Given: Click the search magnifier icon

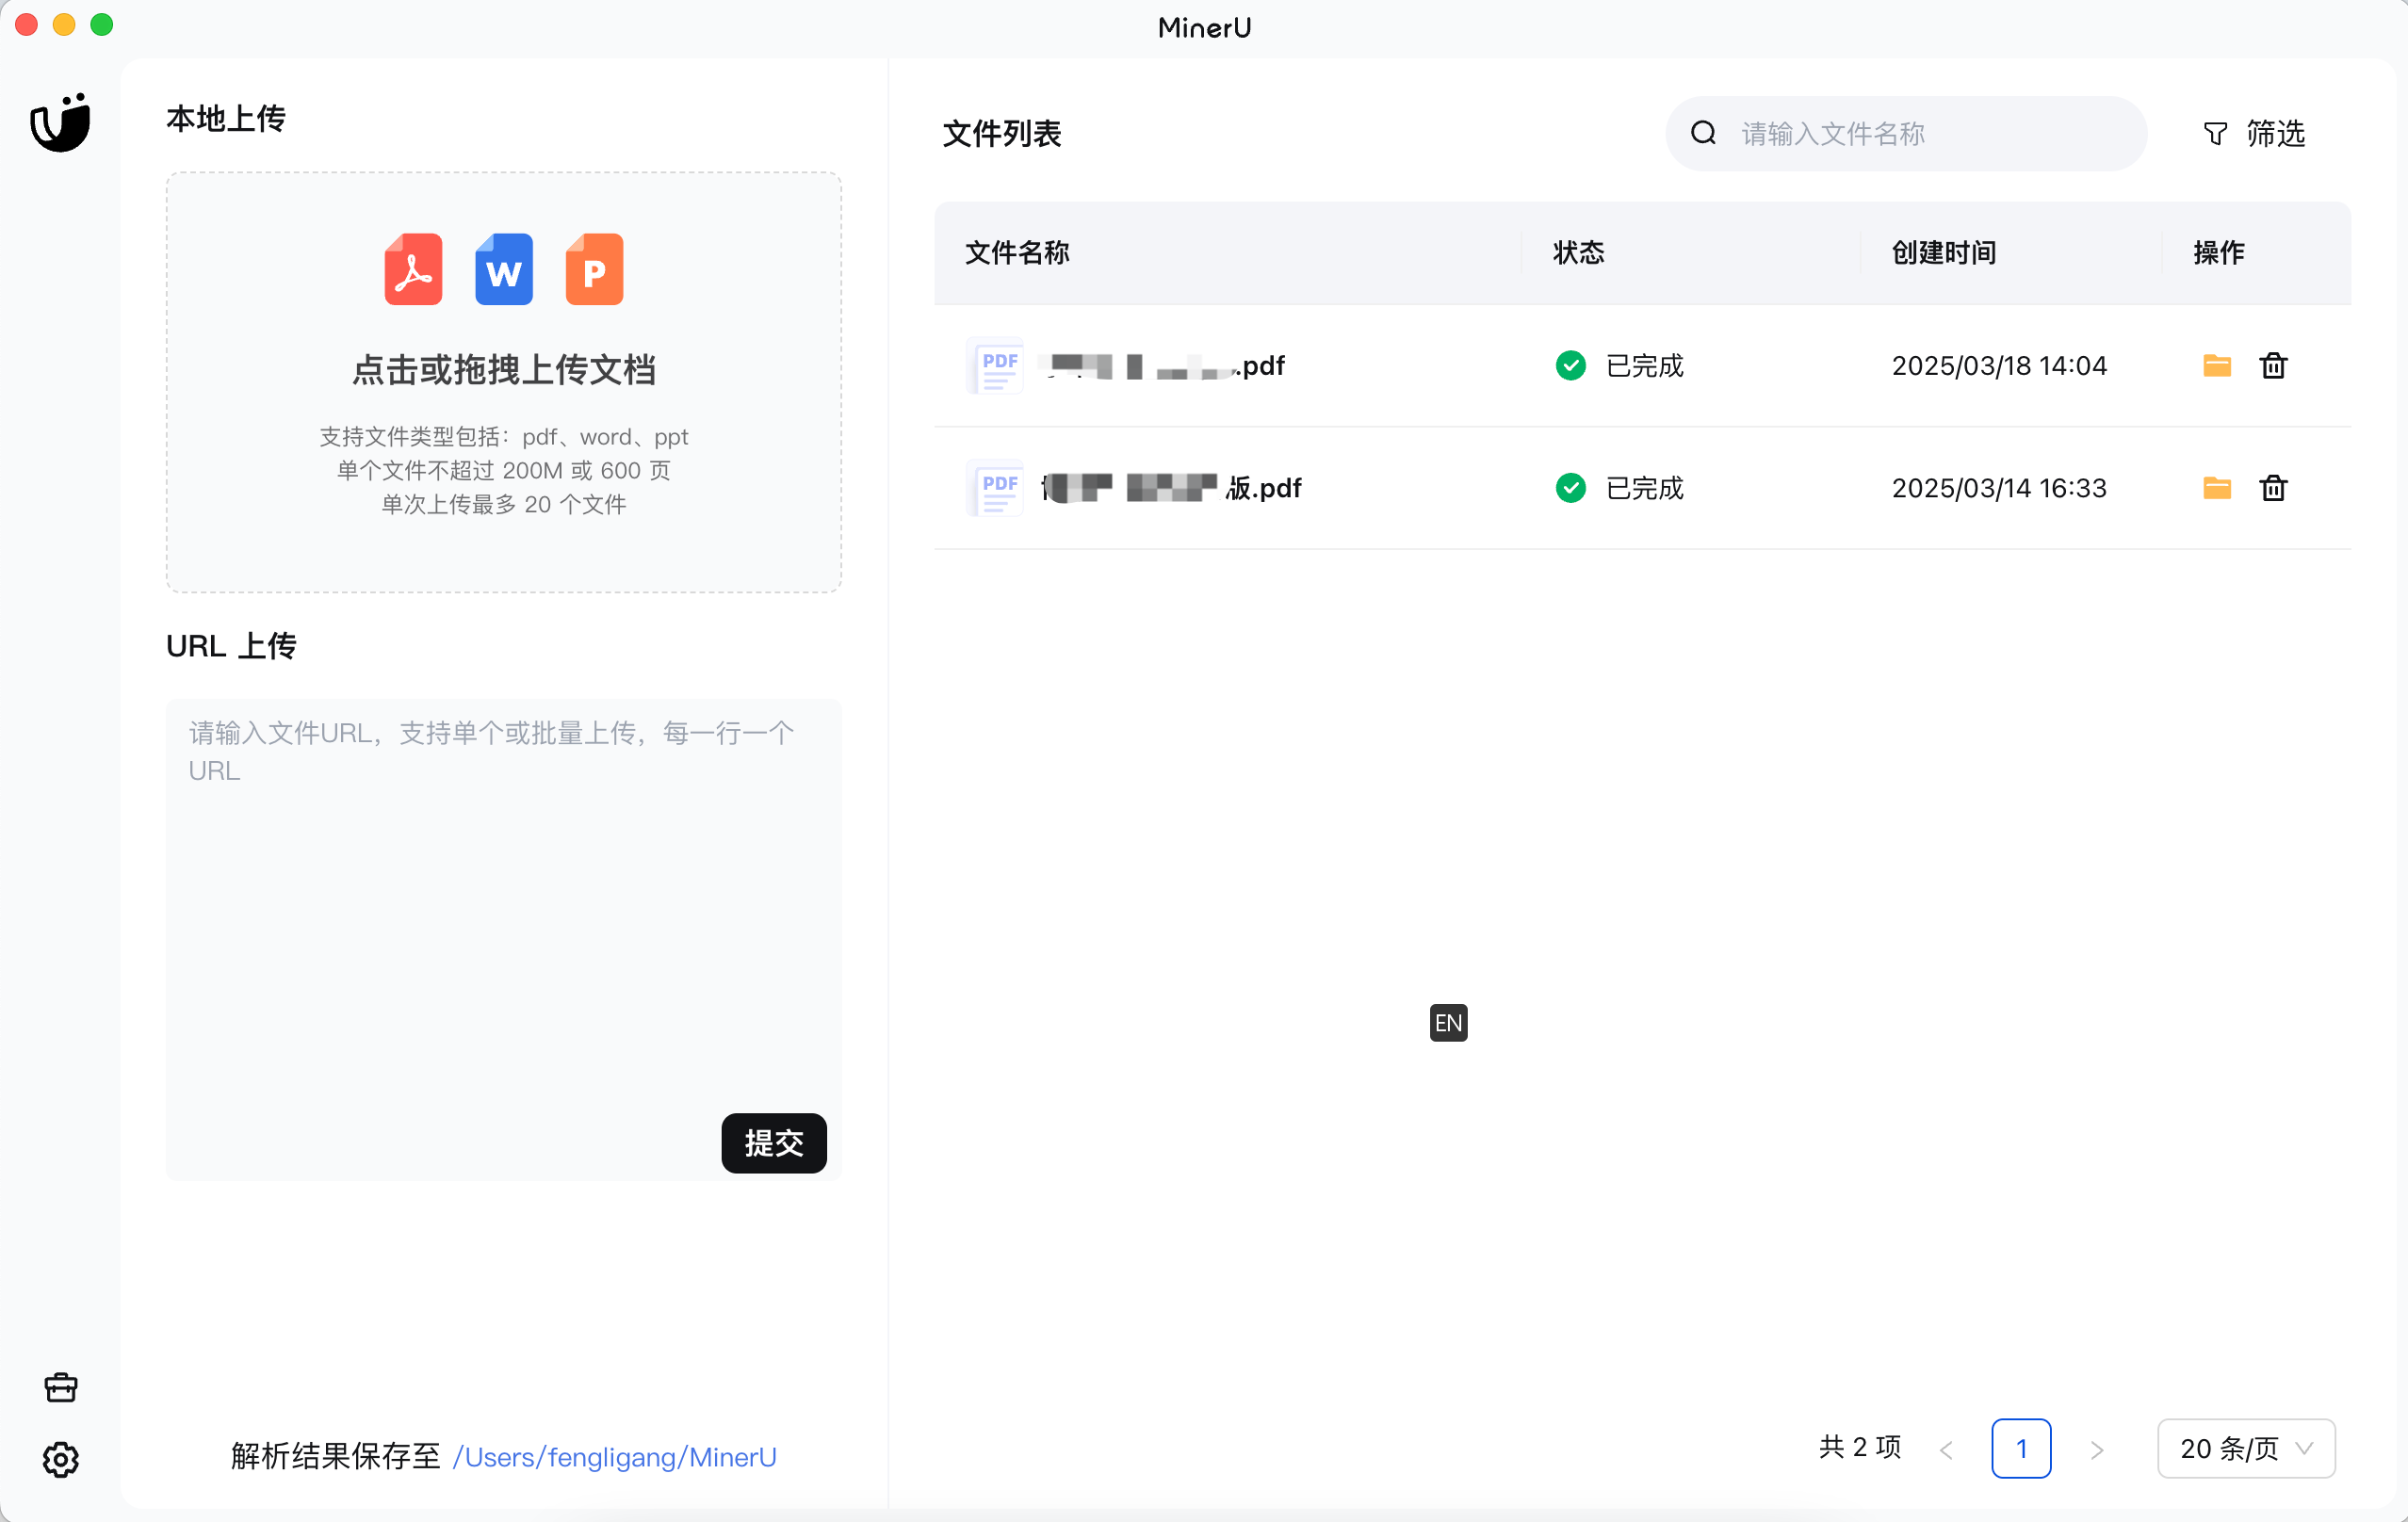Looking at the screenshot, I should (x=1703, y=133).
